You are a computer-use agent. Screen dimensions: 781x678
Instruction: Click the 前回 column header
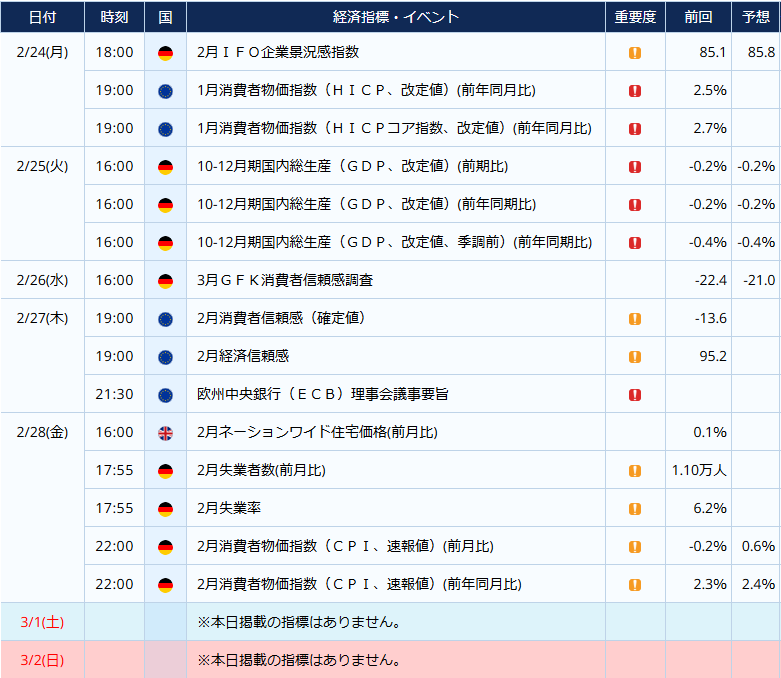(x=698, y=17)
